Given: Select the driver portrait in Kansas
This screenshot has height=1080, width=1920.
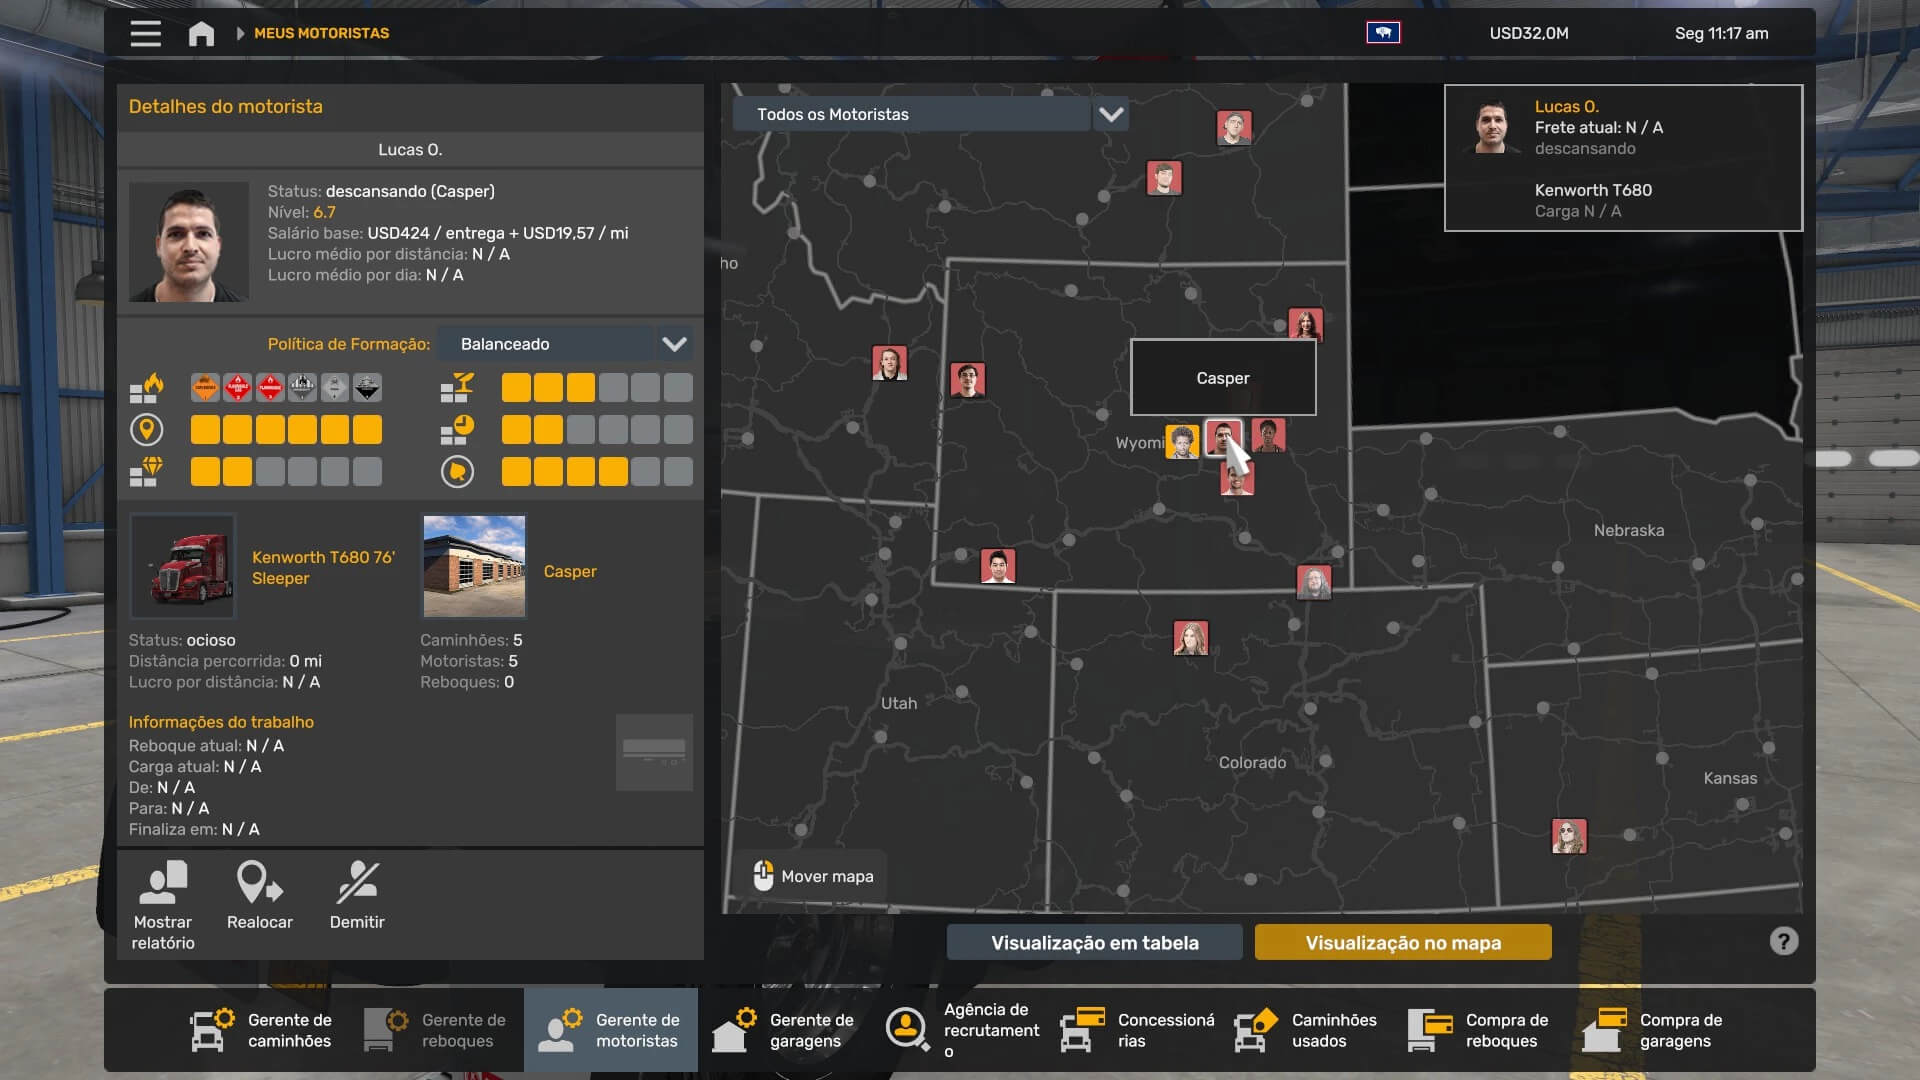Looking at the screenshot, I should 1568,835.
